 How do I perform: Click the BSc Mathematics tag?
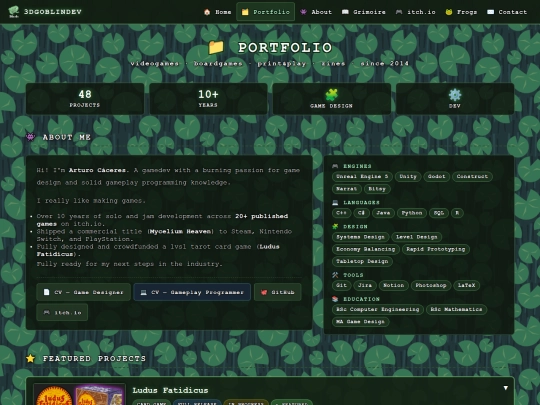(456, 309)
